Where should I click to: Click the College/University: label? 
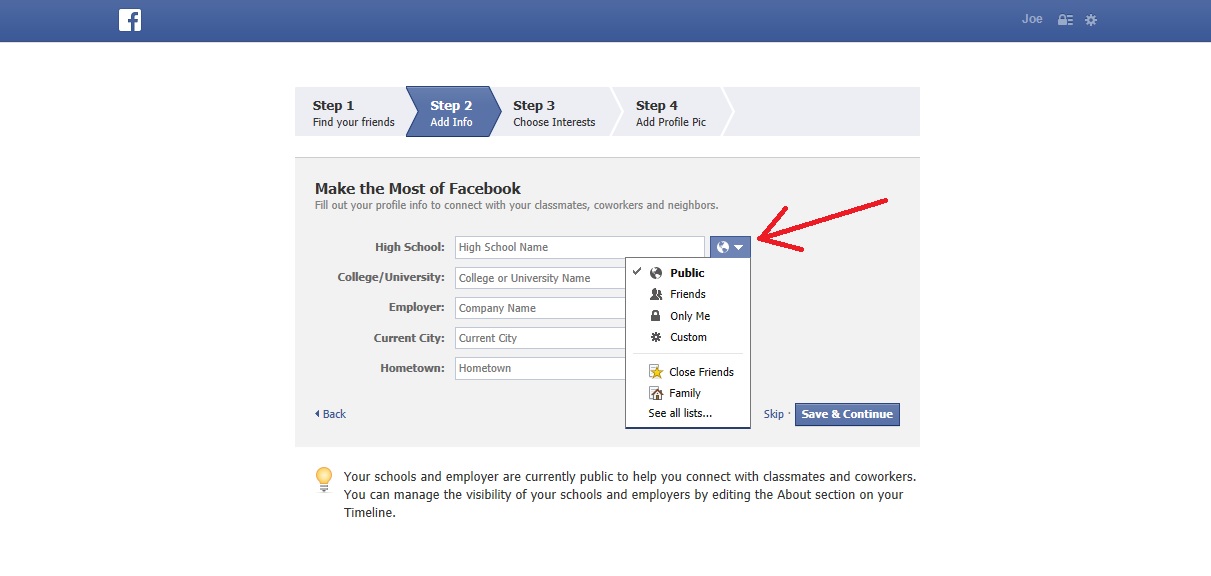point(391,277)
